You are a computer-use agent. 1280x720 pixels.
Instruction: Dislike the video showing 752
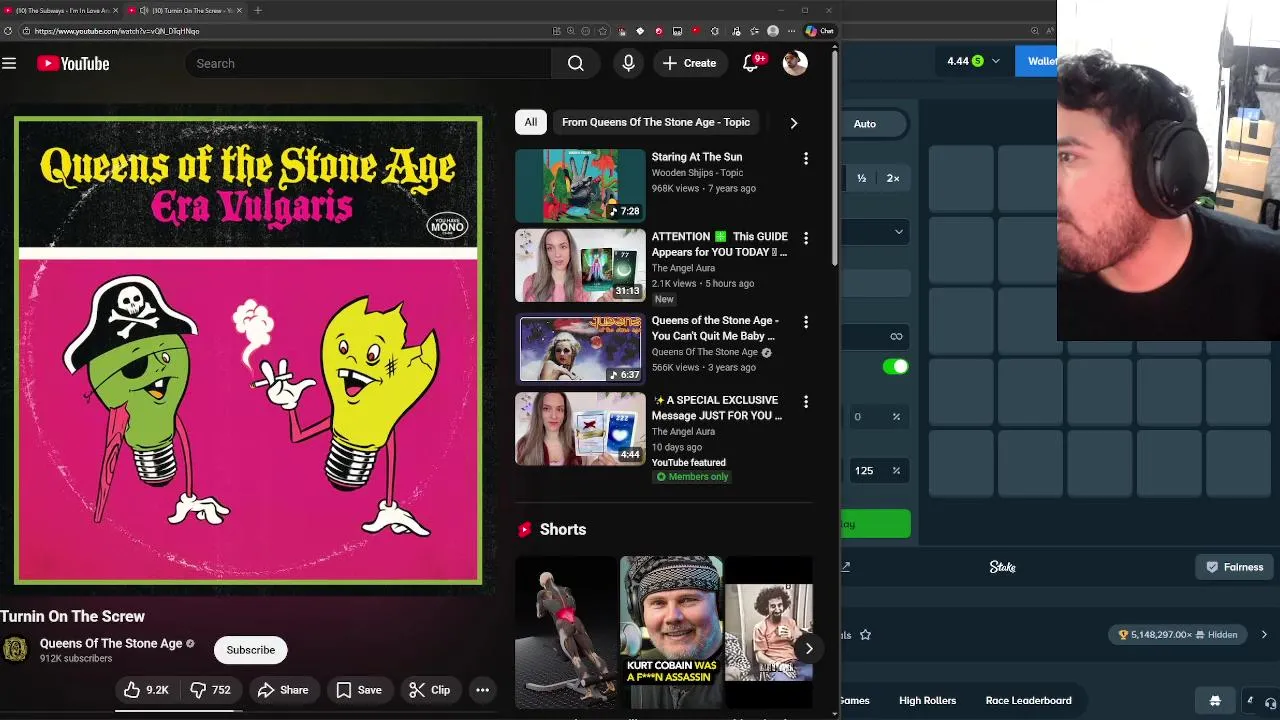(x=210, y=690)
